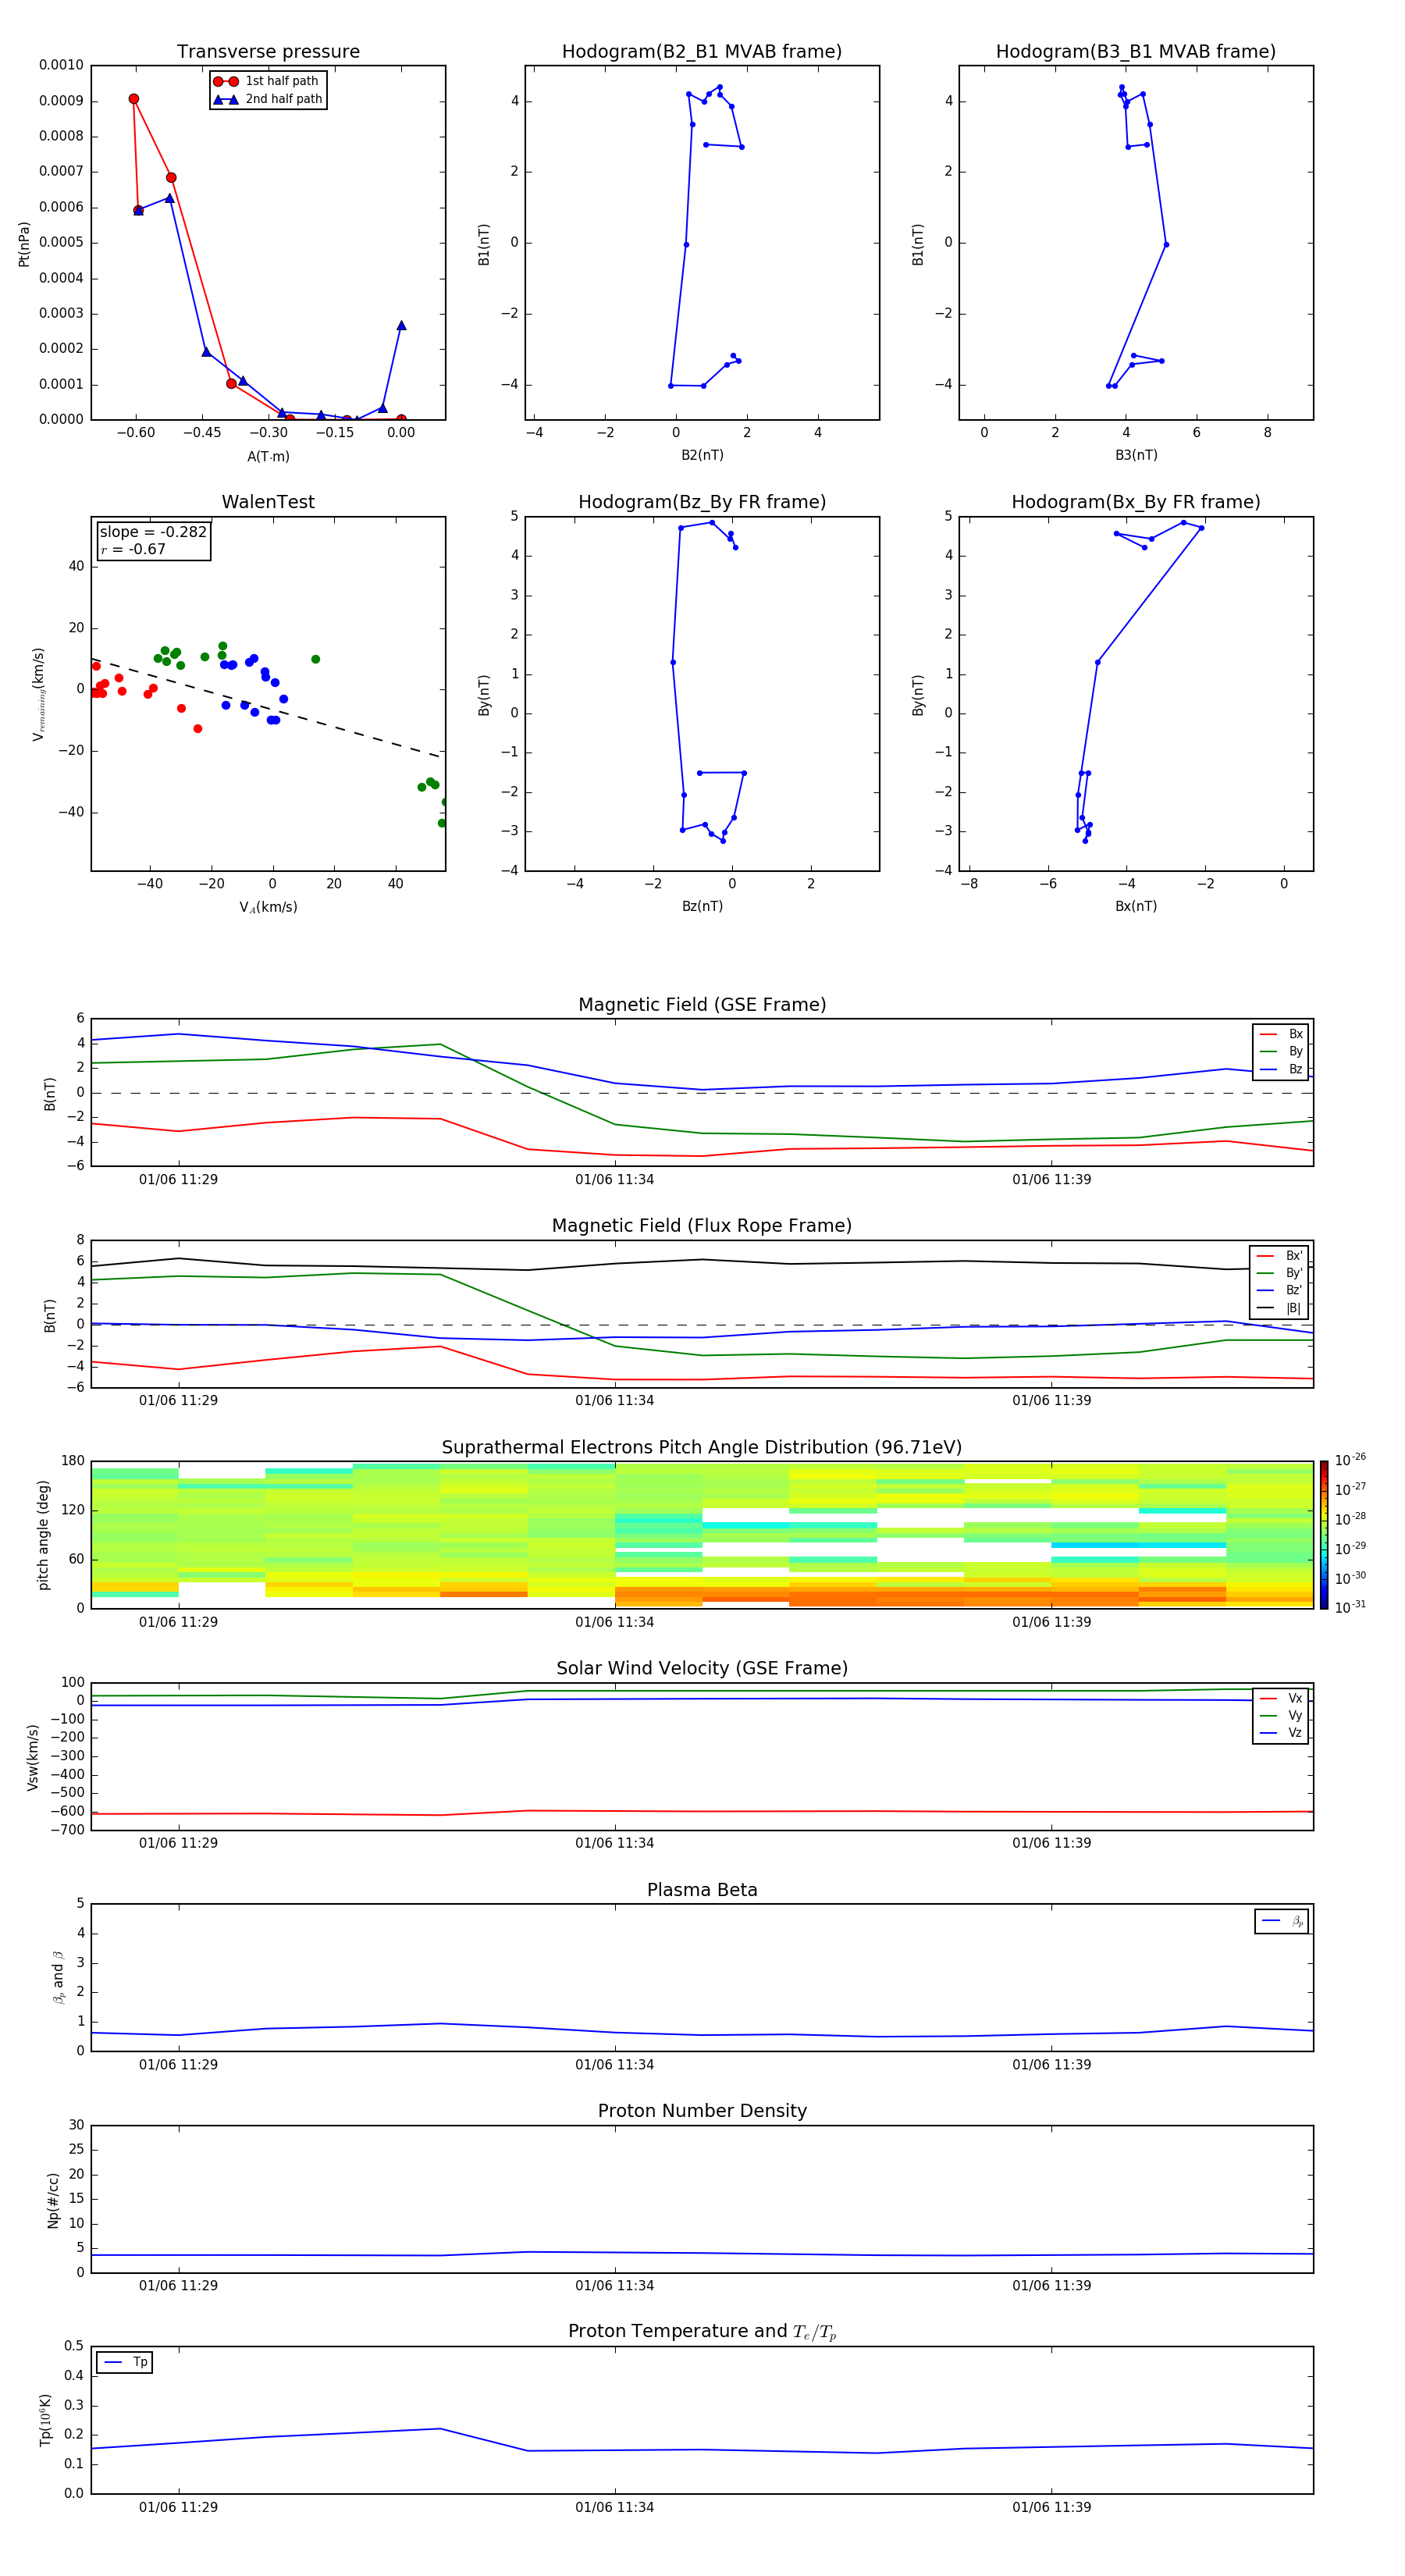Click the '0.0010' tick on pressure axis
Image resolution: width=1405 pixels, height=2576 pixels.
pos(61,65)
